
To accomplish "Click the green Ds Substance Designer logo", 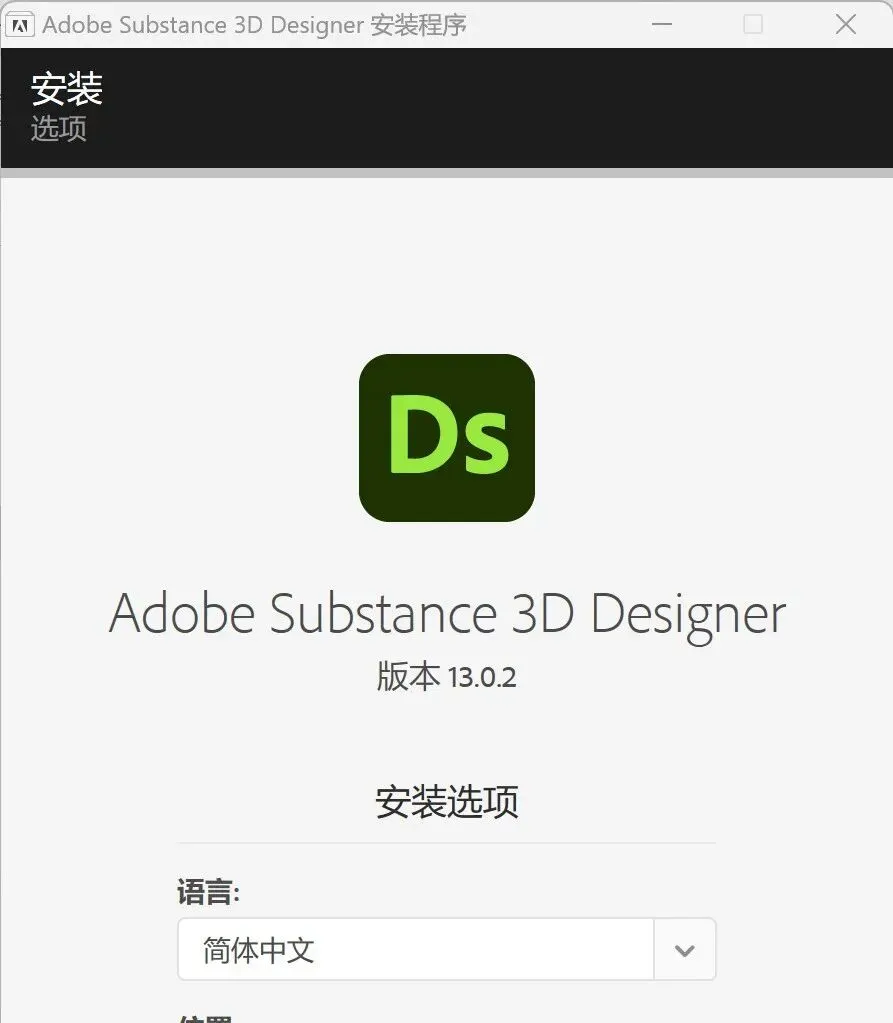I will [x=447, y=438].
